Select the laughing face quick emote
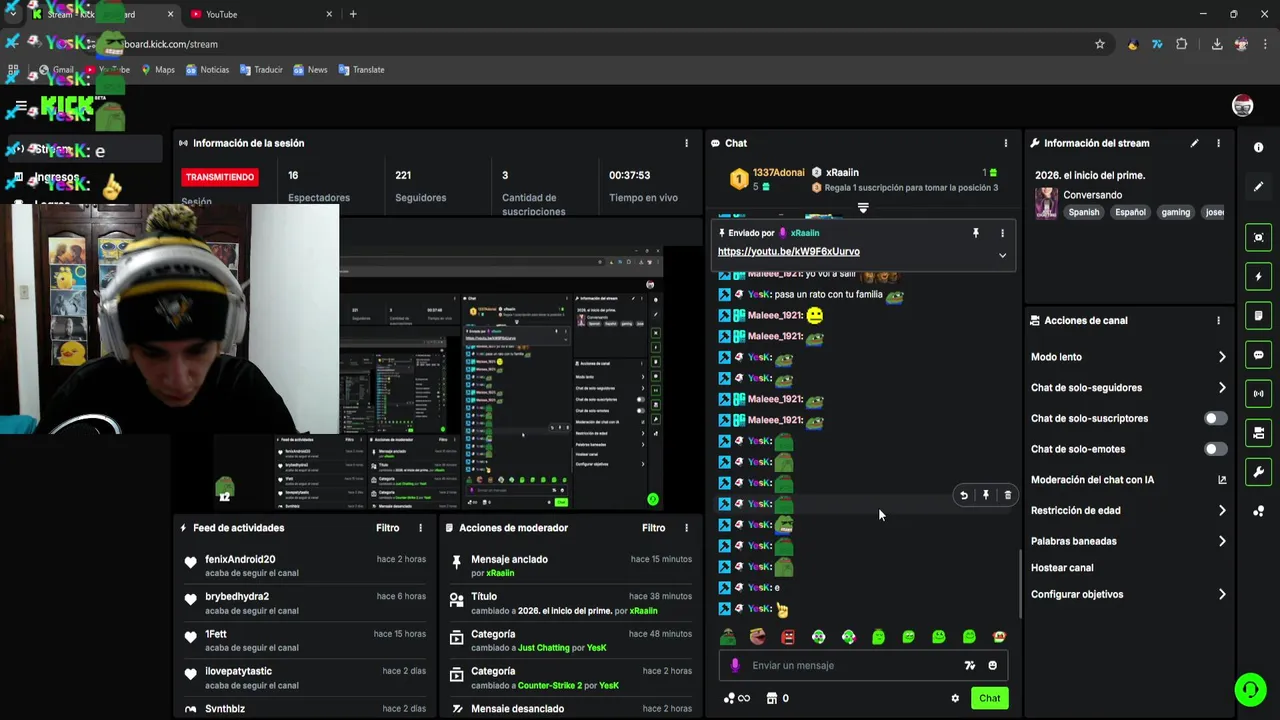1280x720 pixels. pos(758,637)
